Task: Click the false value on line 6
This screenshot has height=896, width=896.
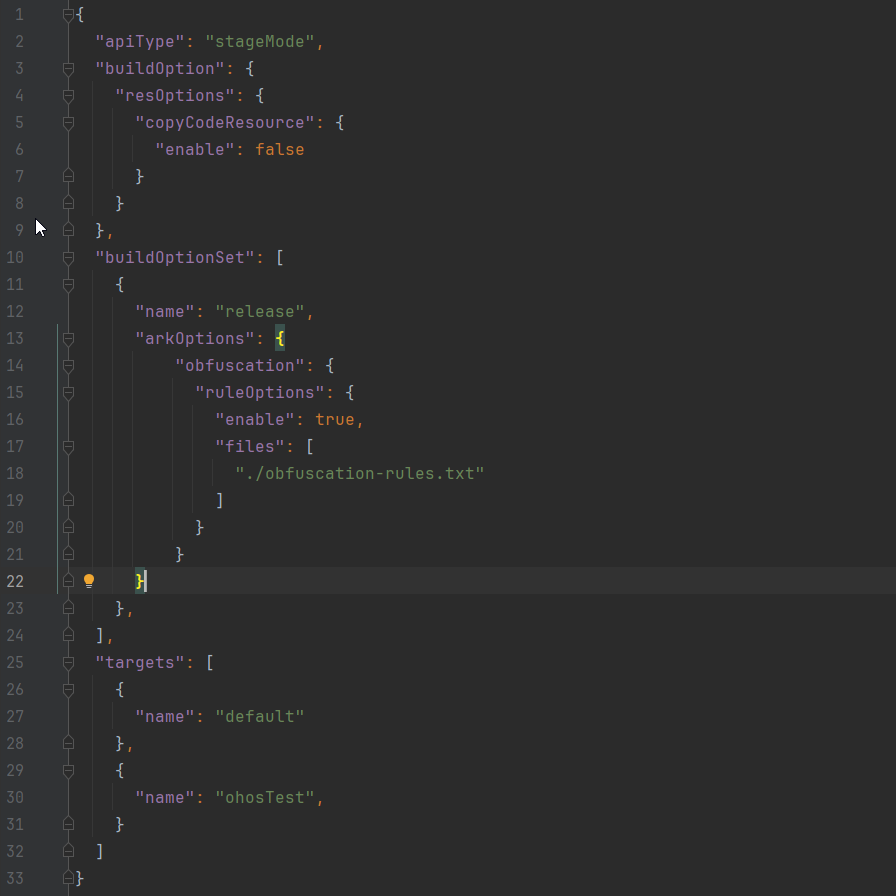Action: tap(279, 150)
